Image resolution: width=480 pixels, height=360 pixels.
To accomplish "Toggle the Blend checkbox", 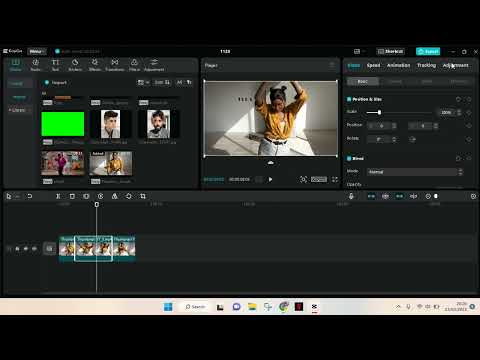I will [x=349, y=158].
